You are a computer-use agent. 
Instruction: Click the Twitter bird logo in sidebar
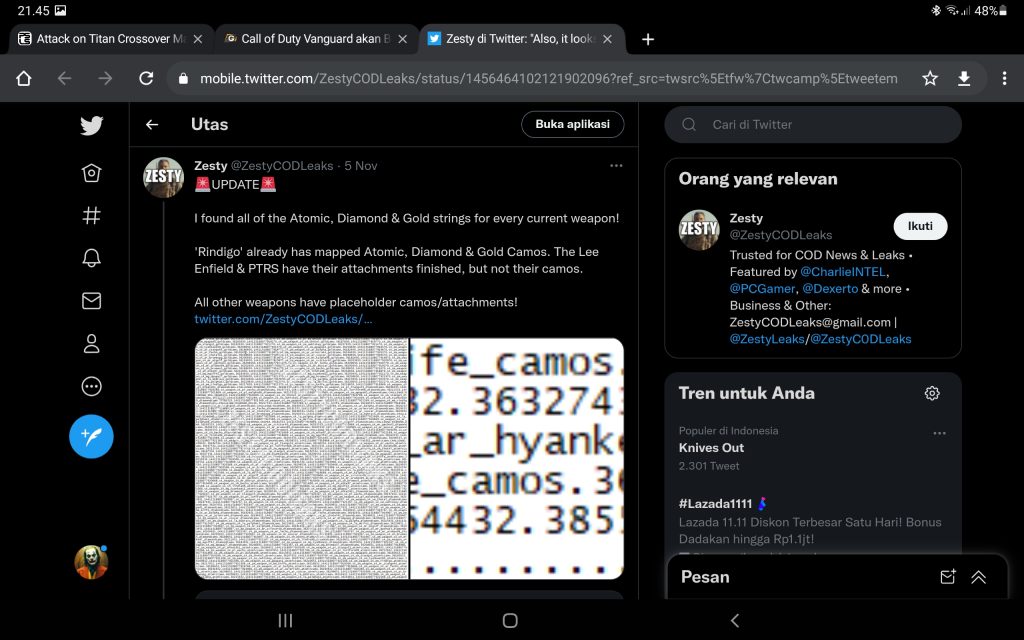pyautogui.click(x=91, y=125)
